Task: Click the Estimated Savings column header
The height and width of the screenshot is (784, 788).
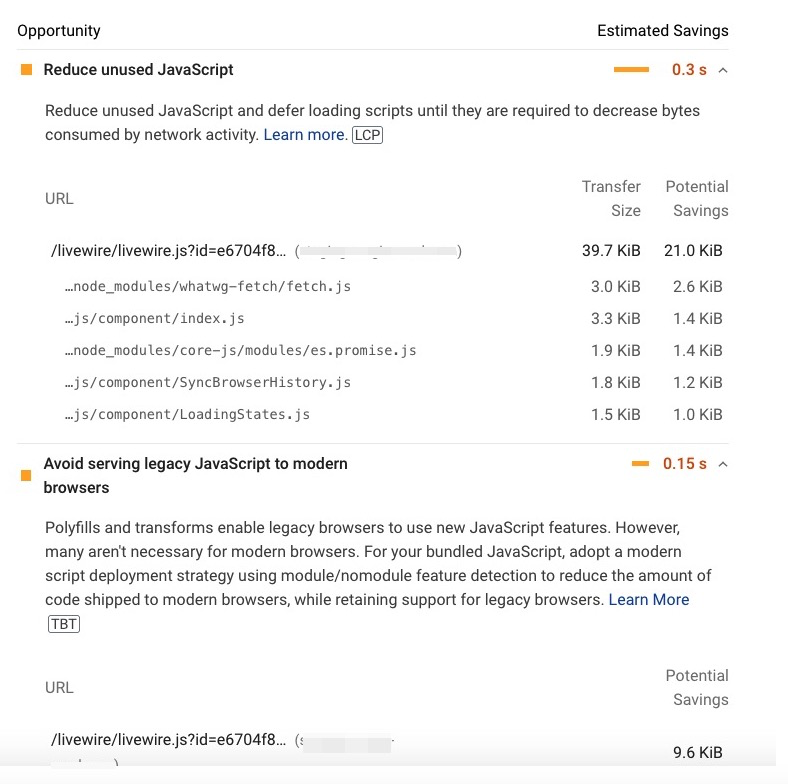Action: pos(663,31)
